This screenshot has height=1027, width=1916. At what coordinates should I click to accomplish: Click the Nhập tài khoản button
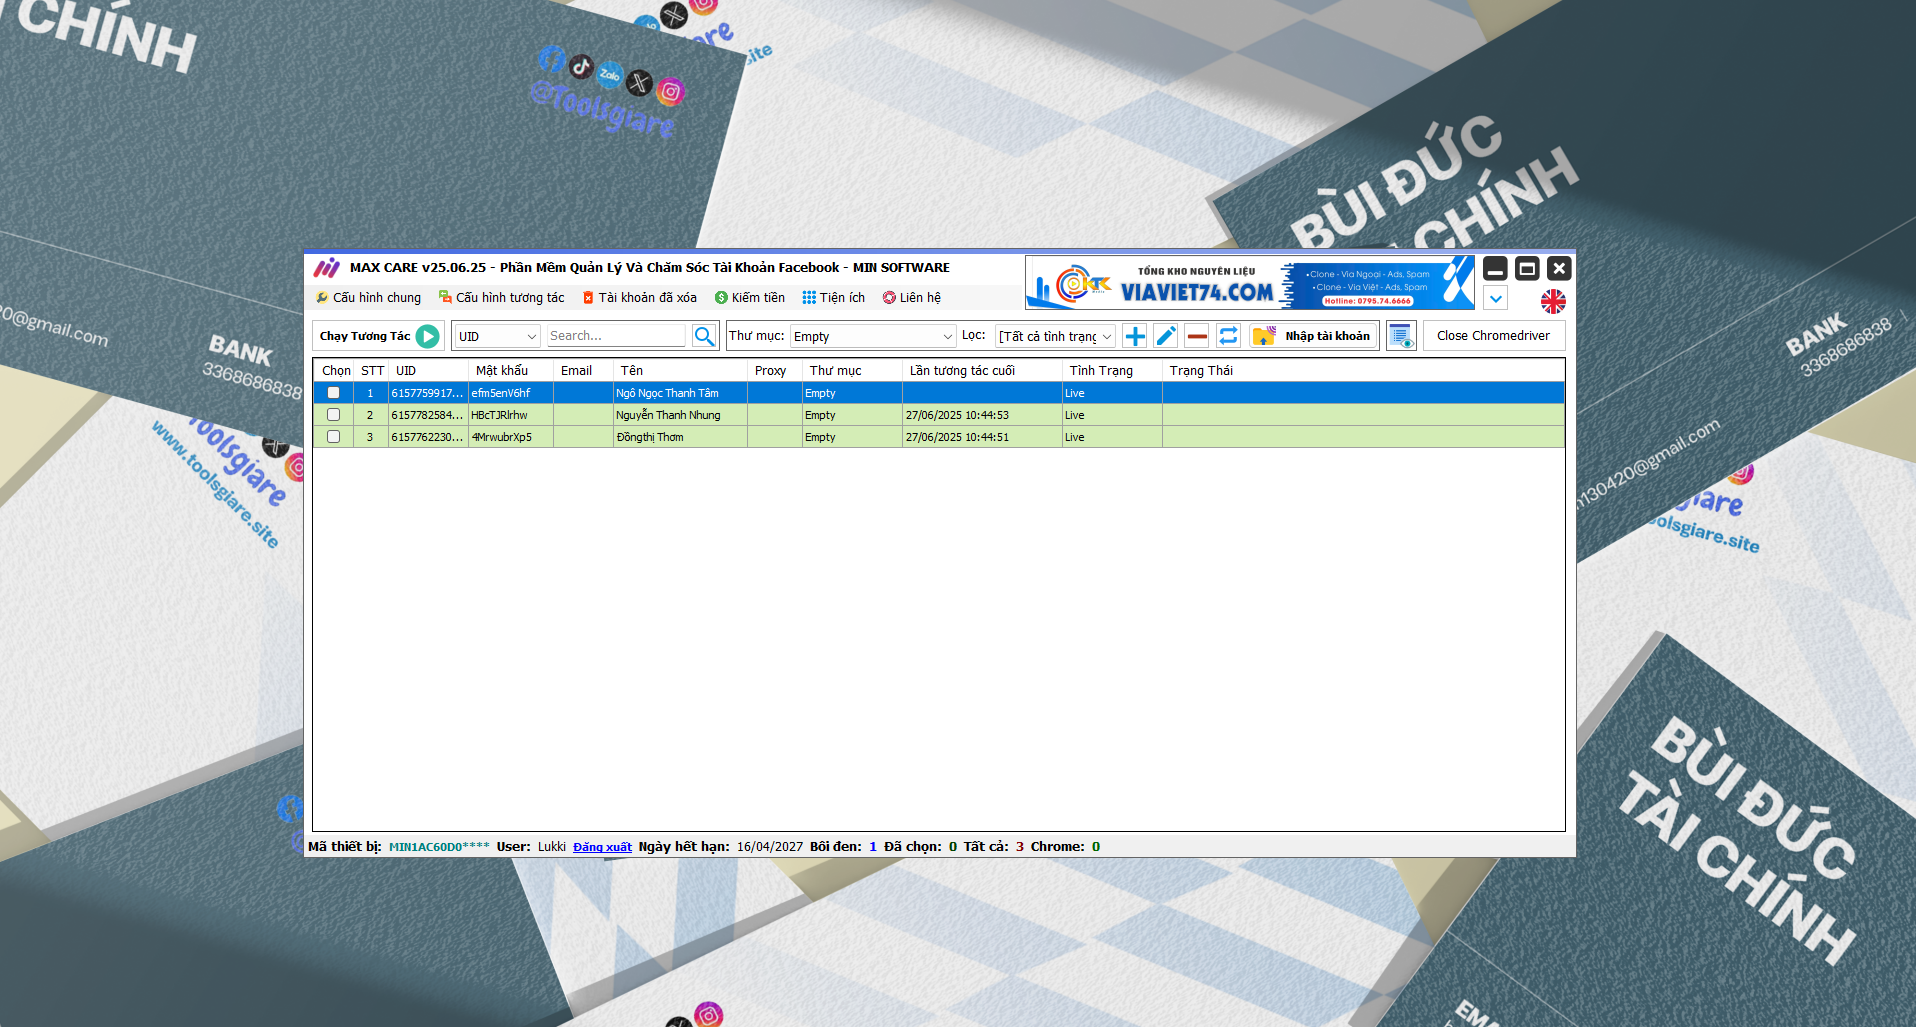1314,336
